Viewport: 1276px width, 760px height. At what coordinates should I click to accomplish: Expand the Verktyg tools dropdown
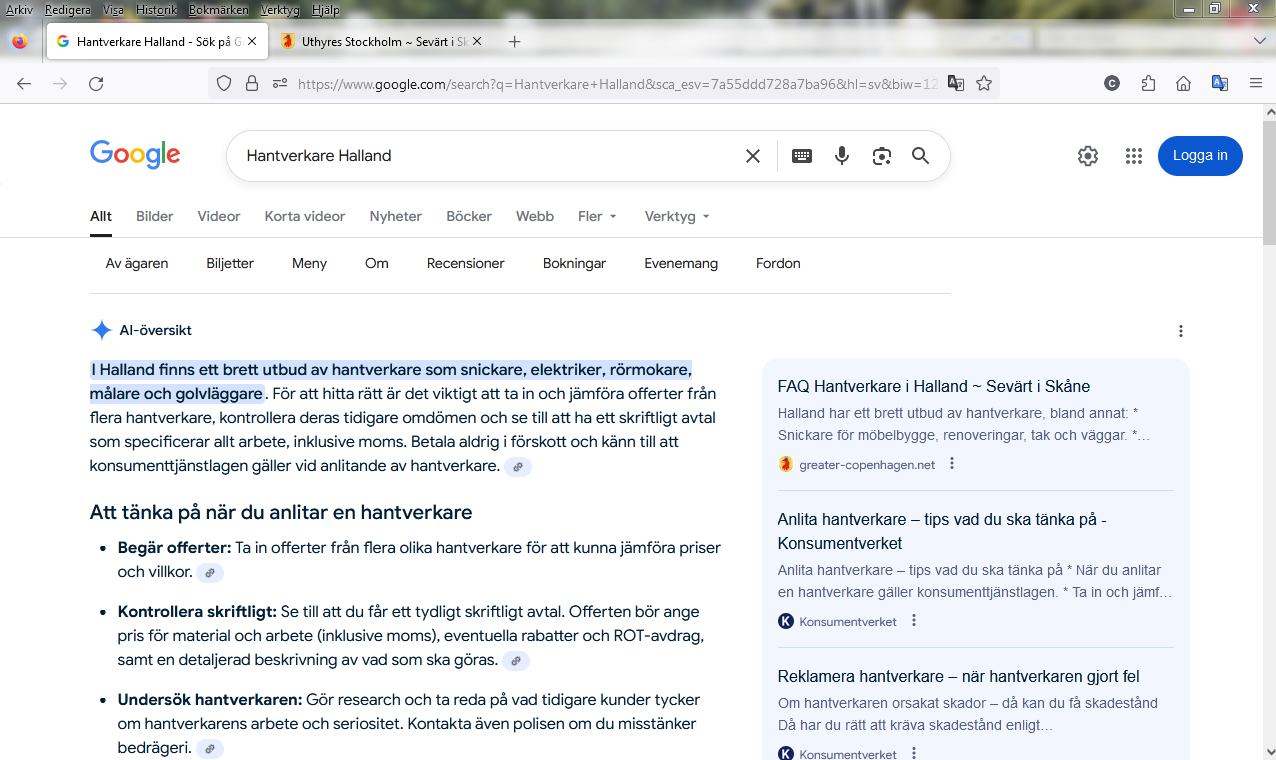coord(677,216)
